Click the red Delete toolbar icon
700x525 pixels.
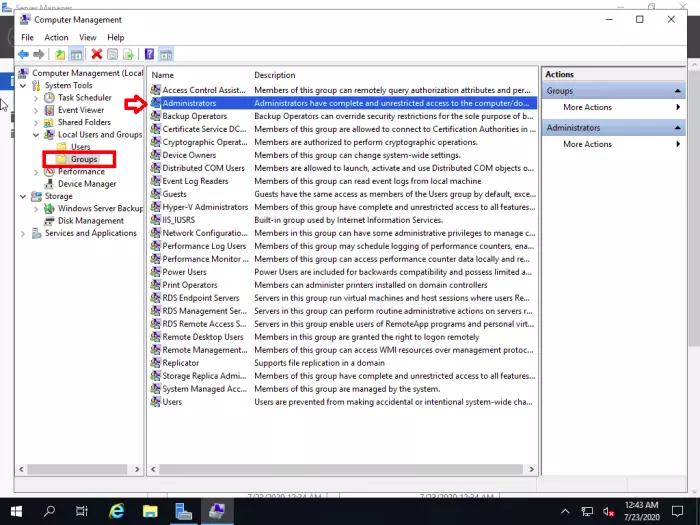pos(96,54)
